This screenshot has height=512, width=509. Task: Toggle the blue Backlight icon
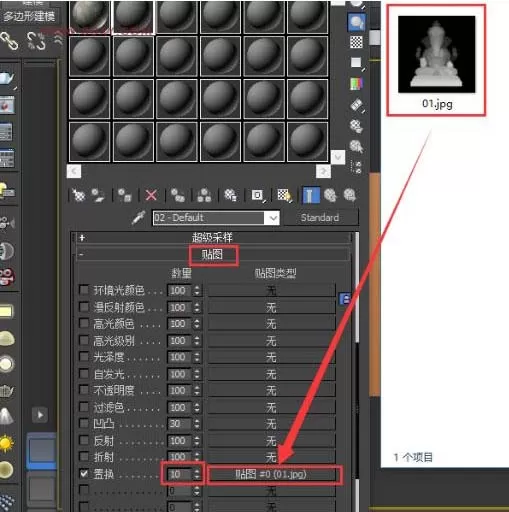(x=356, y=23)
